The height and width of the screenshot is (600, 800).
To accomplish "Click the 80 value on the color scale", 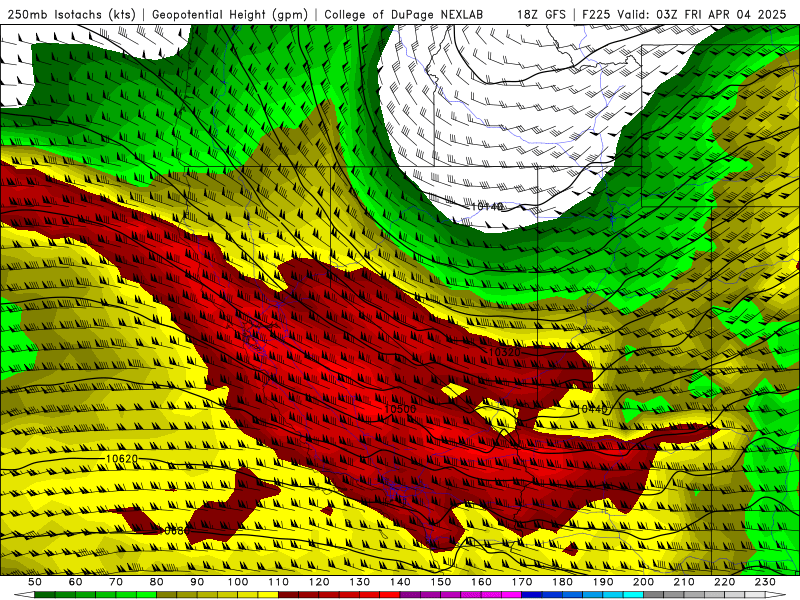I will click(x=157, y=582).
